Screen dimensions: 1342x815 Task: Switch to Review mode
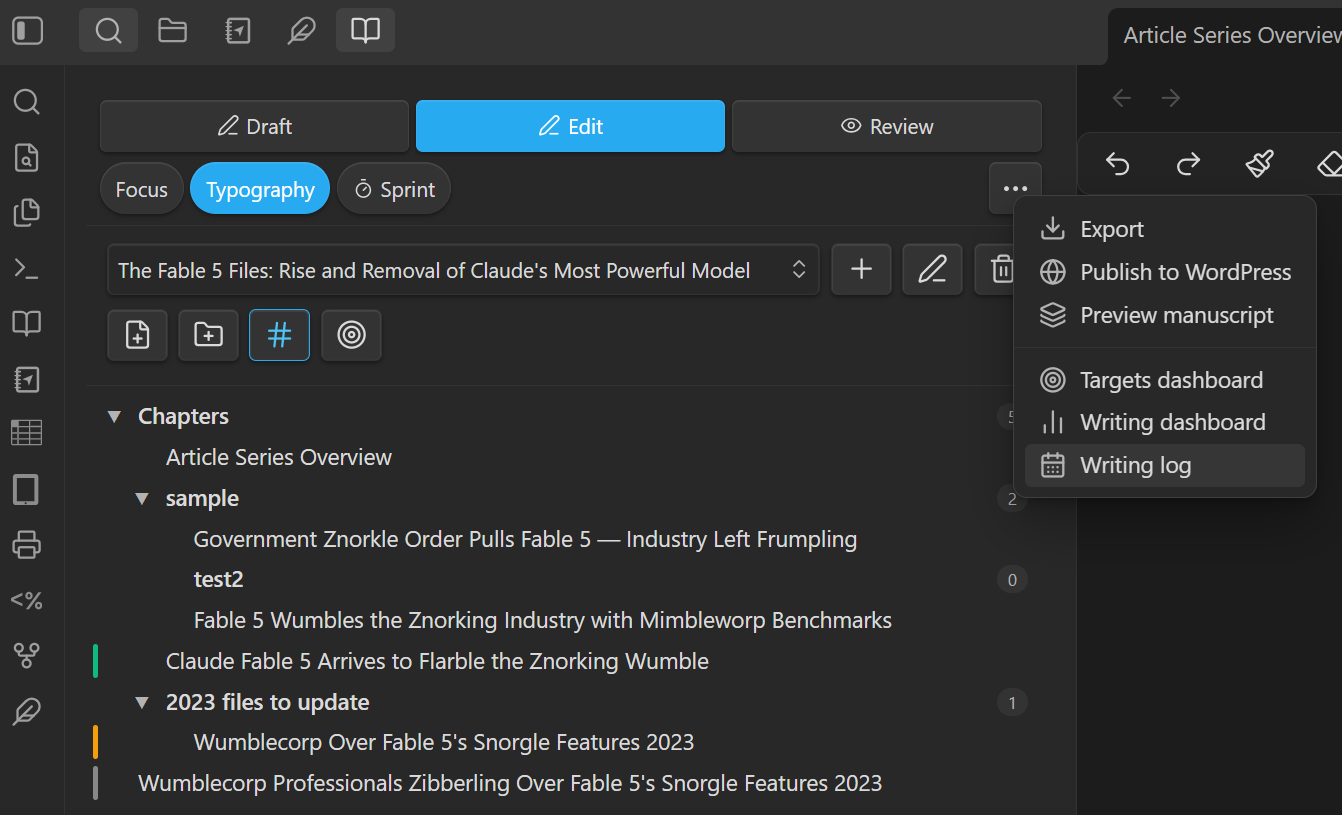[887, 126]
